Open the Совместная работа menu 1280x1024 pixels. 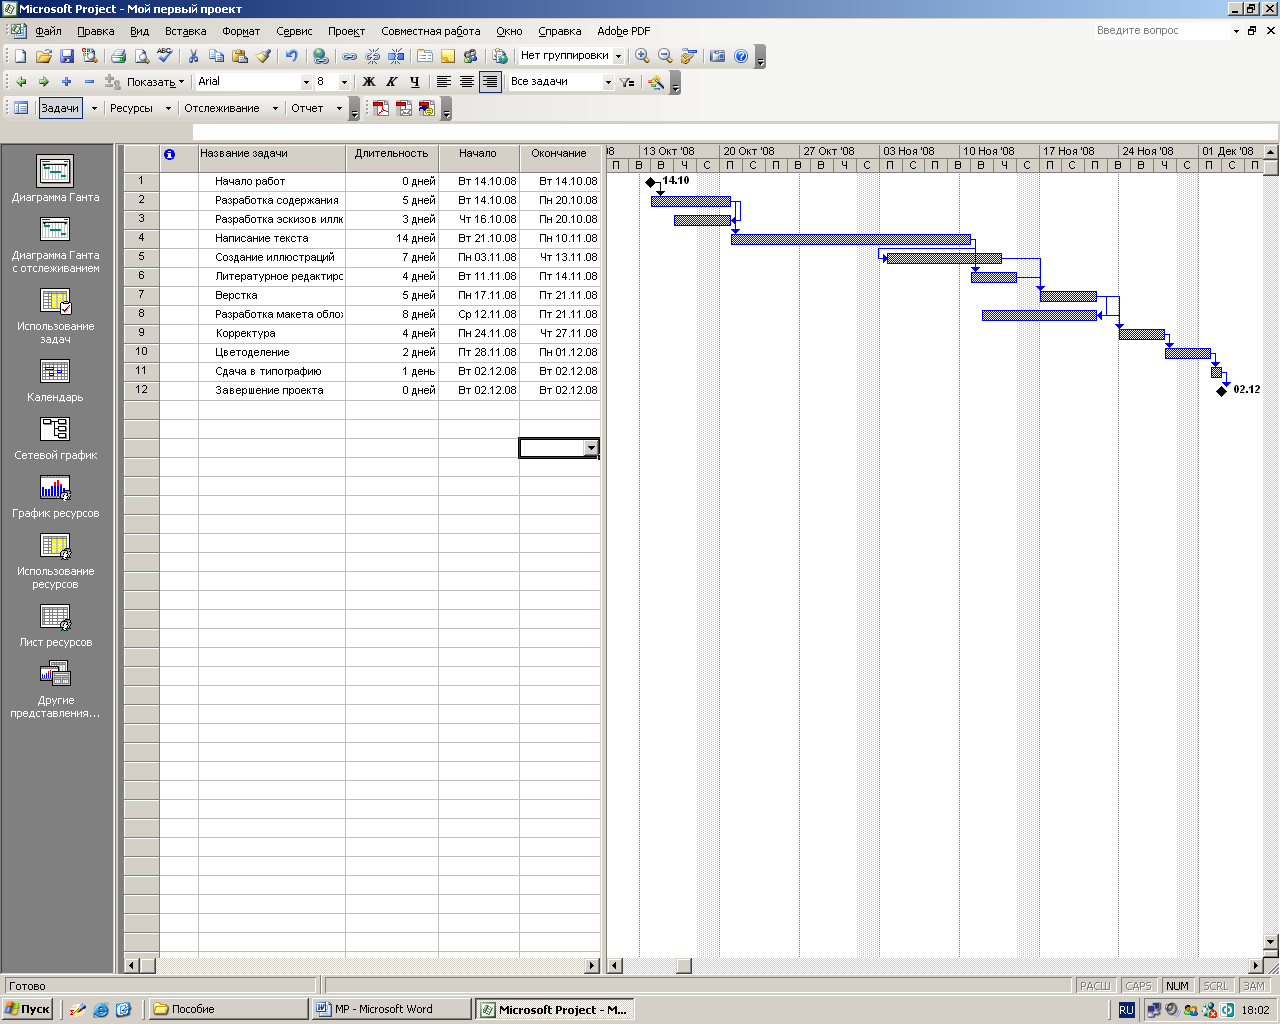(430, 31)
